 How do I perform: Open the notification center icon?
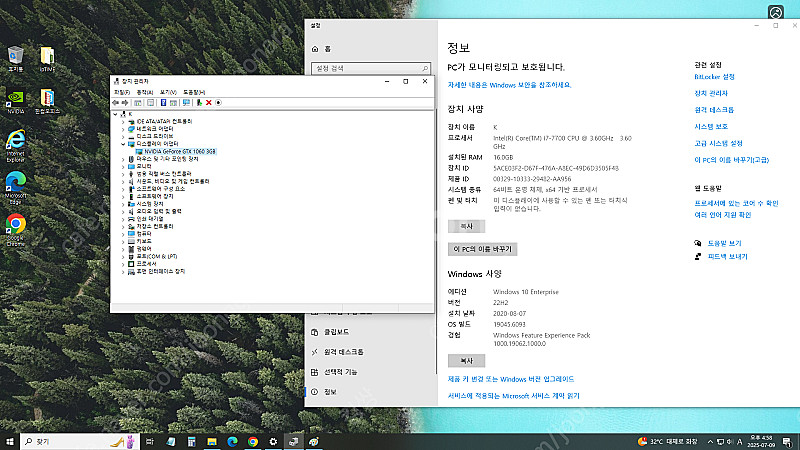(787, 441)
